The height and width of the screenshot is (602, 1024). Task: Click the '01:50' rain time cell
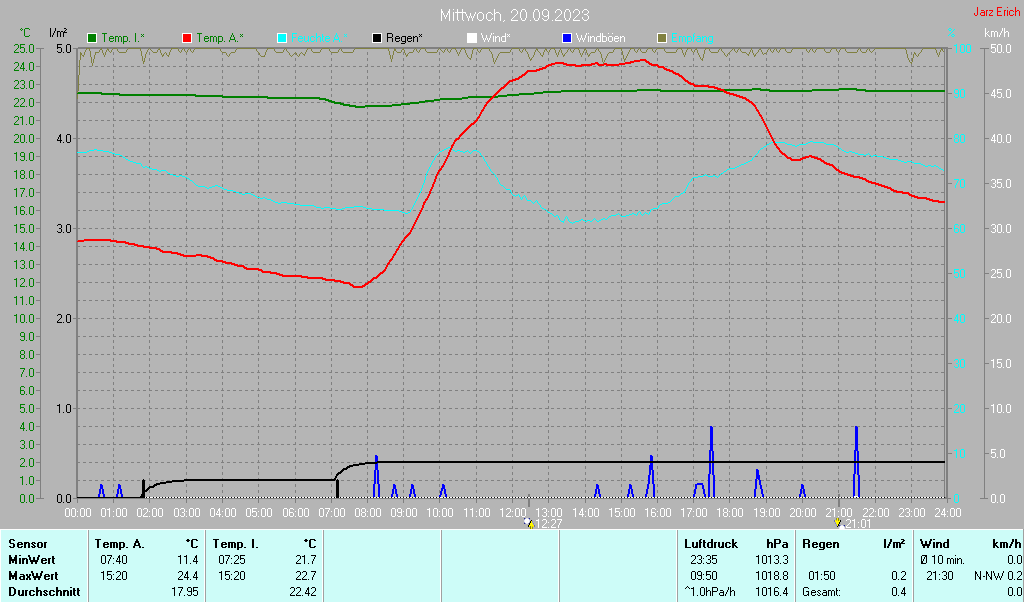(x=822, y=577)
